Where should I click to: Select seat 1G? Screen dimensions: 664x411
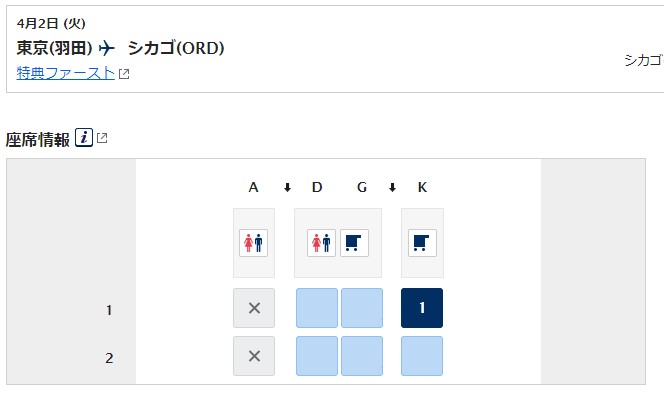[x=362, y=308]
